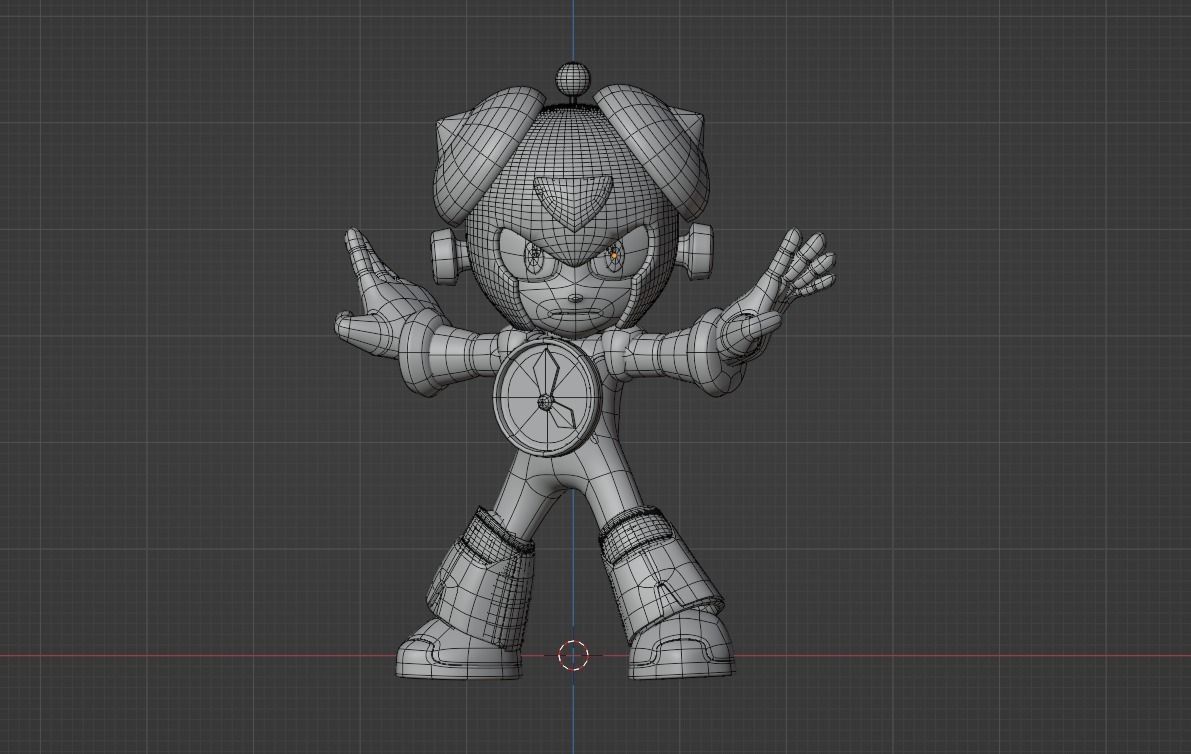The height and width of the screenshot is (754, 1191).
Task: Click the 3D cursor at the world origin
Action: (573, 655)
